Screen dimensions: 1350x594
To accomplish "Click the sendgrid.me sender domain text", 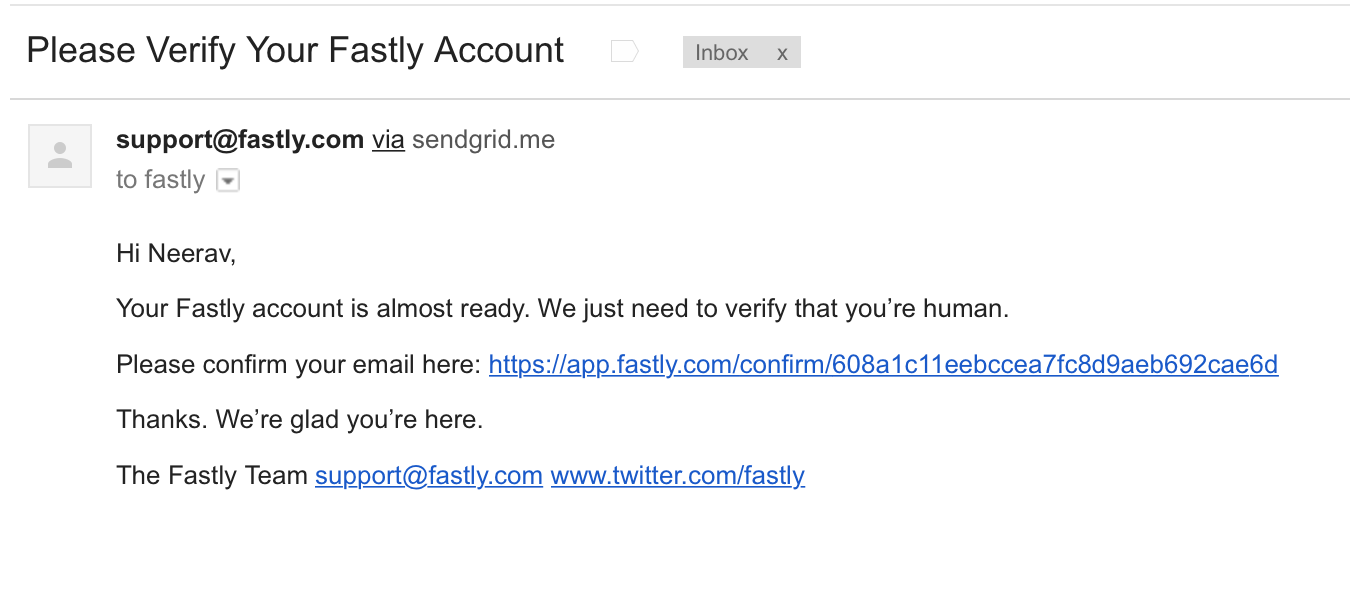I will tap(483, 141).
